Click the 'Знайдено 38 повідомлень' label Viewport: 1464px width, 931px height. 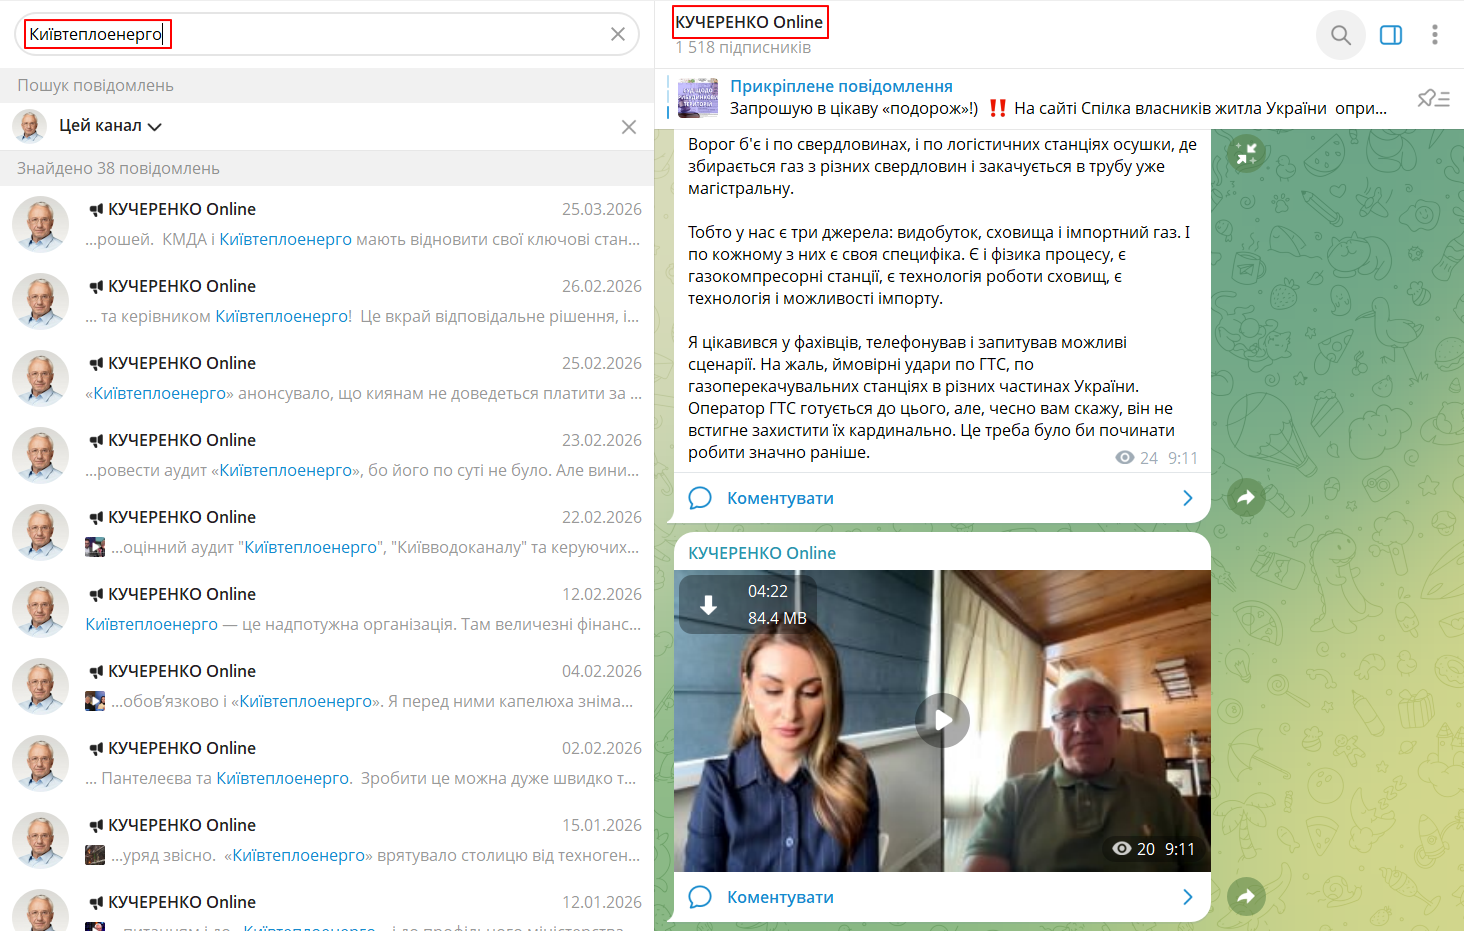tap(118, 168)
